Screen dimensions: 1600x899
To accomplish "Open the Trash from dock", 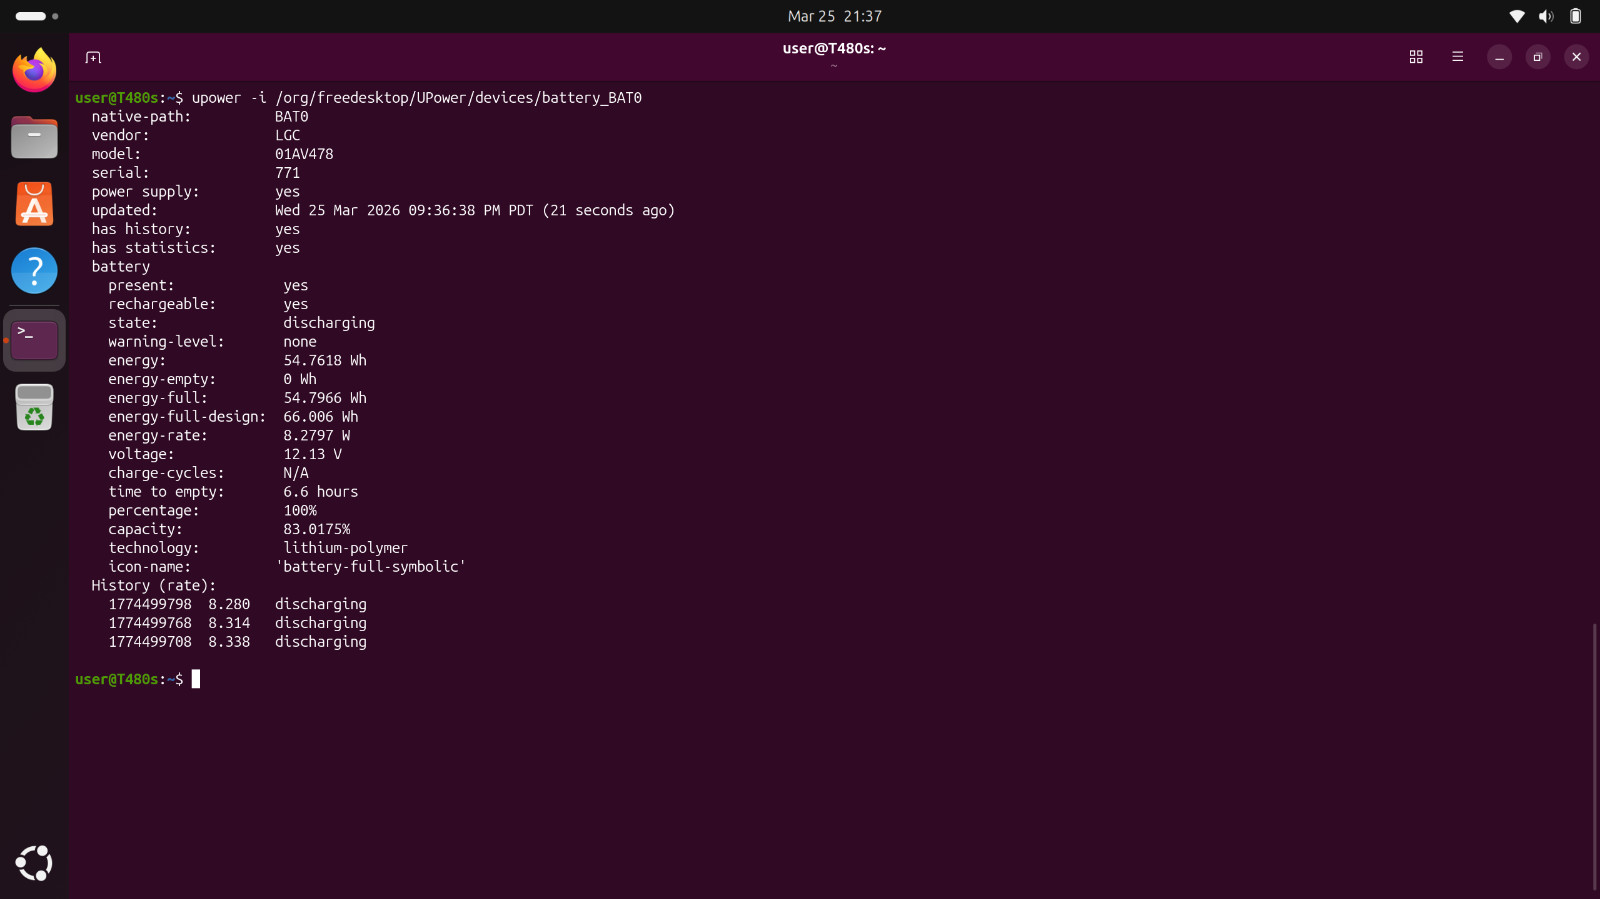I will click(34, 407).
